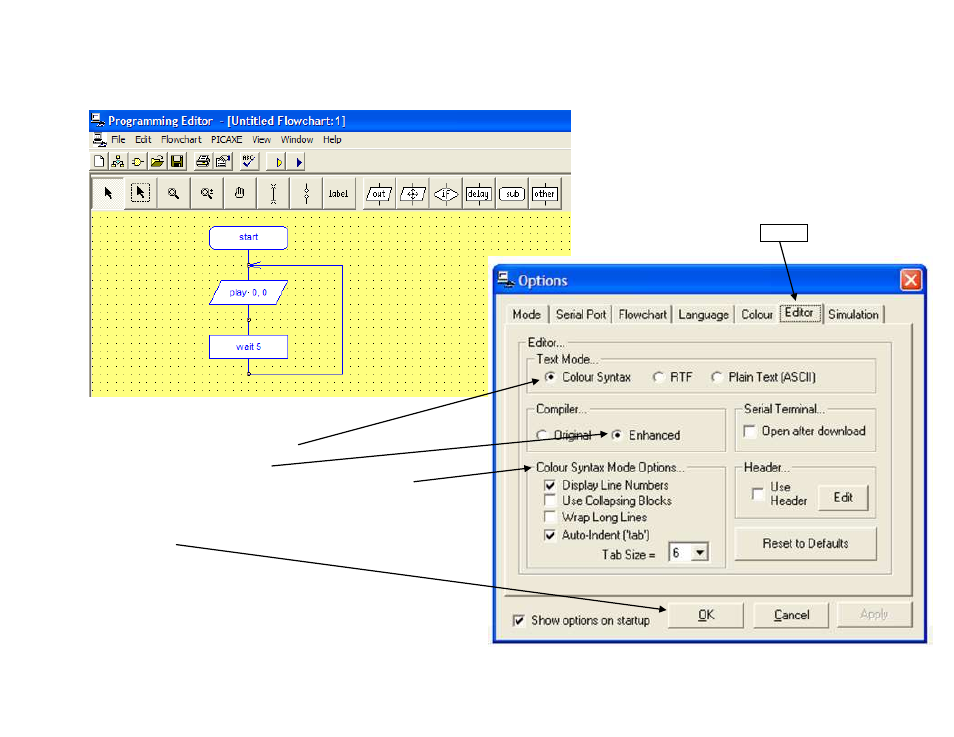
Task: Select the 'wait 5' flowchart block
Action: coord(248,347)
